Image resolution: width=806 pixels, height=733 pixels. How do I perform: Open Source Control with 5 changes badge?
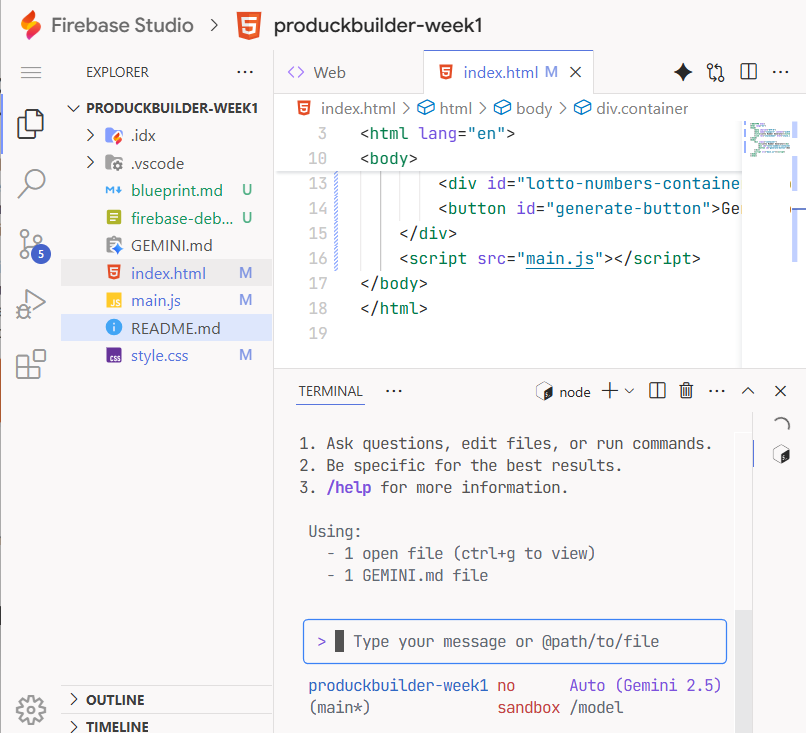click(x=32, y=245)
